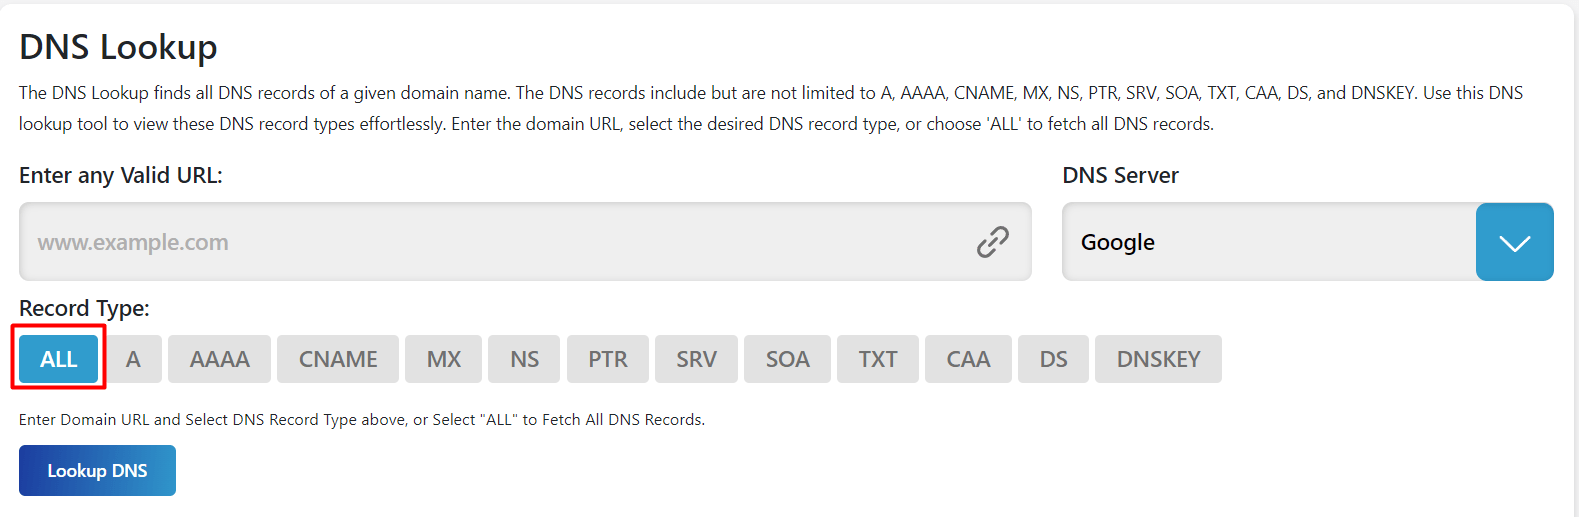The height and width of the screenshot is (517, 1579).
Task: Pick the CNAME record type
Action: coord(338,359)
